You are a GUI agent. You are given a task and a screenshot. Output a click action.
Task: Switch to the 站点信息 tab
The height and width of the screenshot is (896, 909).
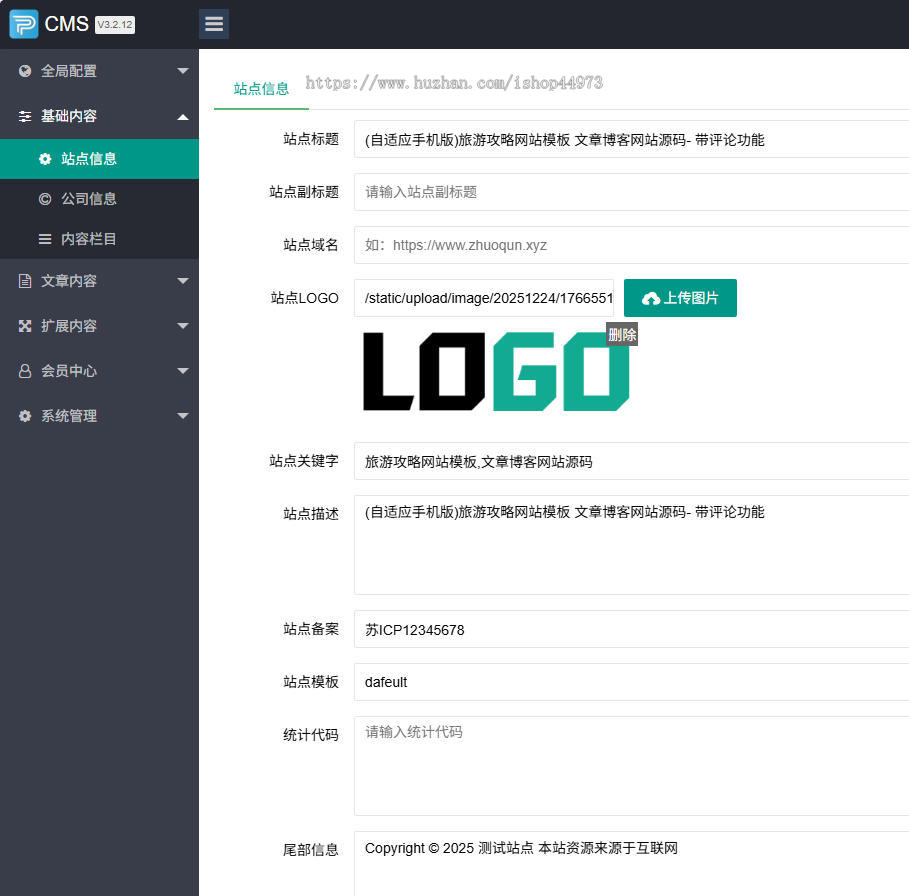261,88
